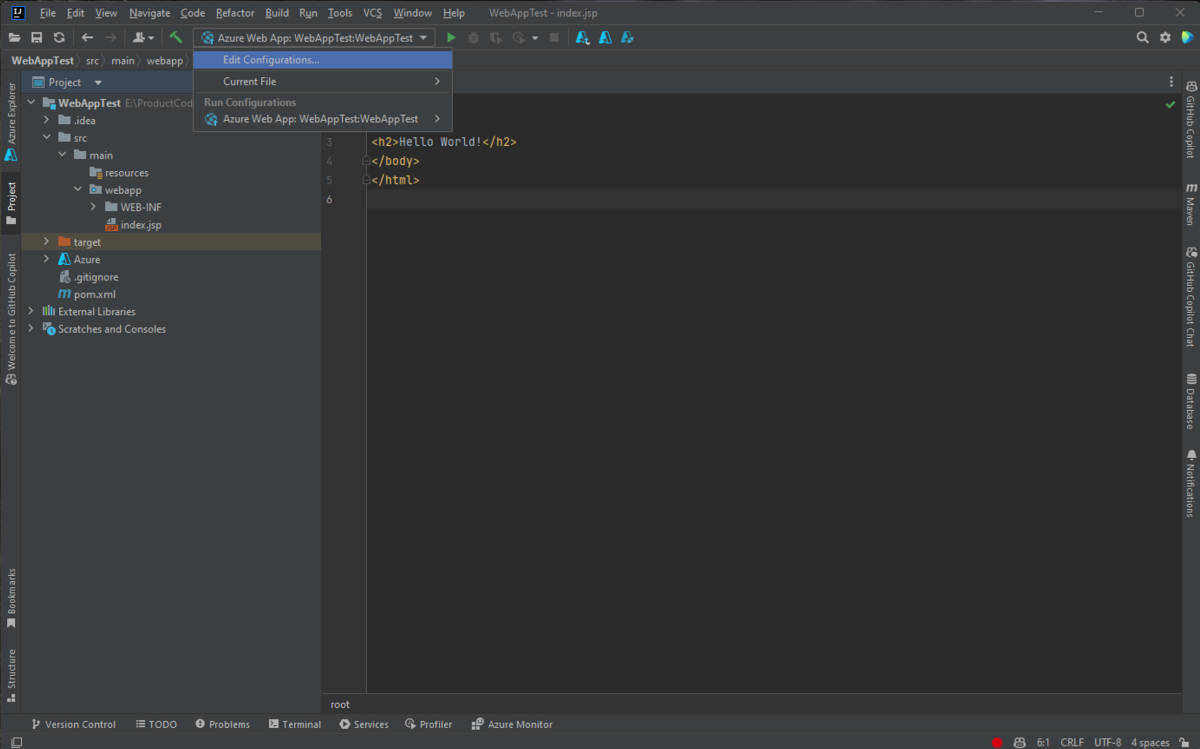Open Search Everywhere with the magnifier icon
The image size is (1200, 749).
(x=1143, y=37)
